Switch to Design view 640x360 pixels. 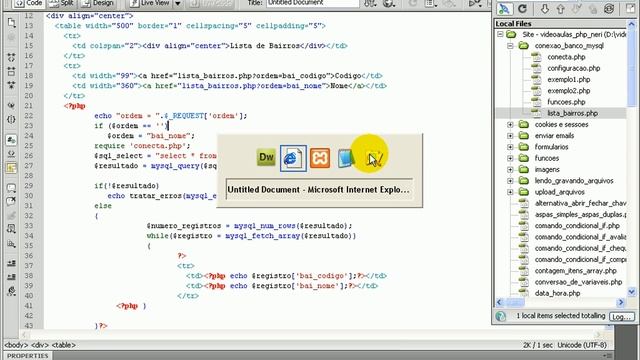(97, 3)
